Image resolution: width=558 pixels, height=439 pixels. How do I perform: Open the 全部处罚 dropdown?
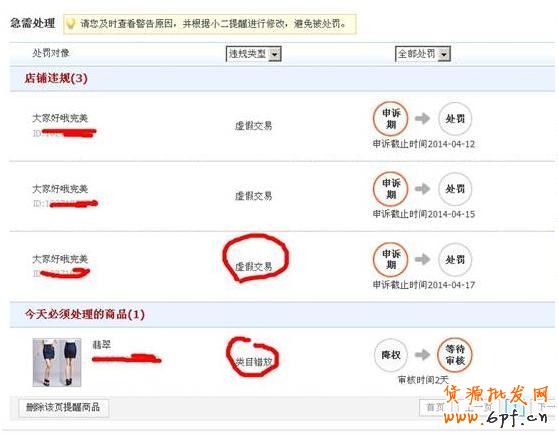click(423, 54)
